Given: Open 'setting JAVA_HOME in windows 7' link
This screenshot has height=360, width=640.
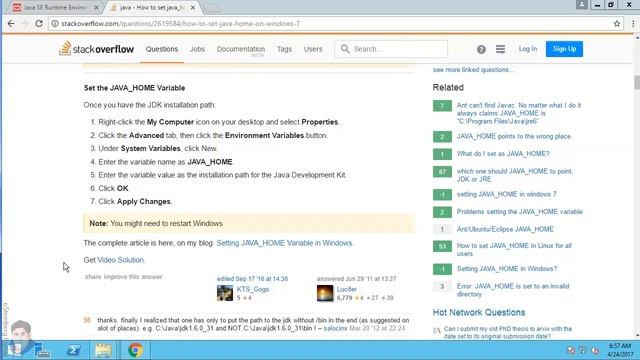Looking at the screenshot, I should coord(506,194).
